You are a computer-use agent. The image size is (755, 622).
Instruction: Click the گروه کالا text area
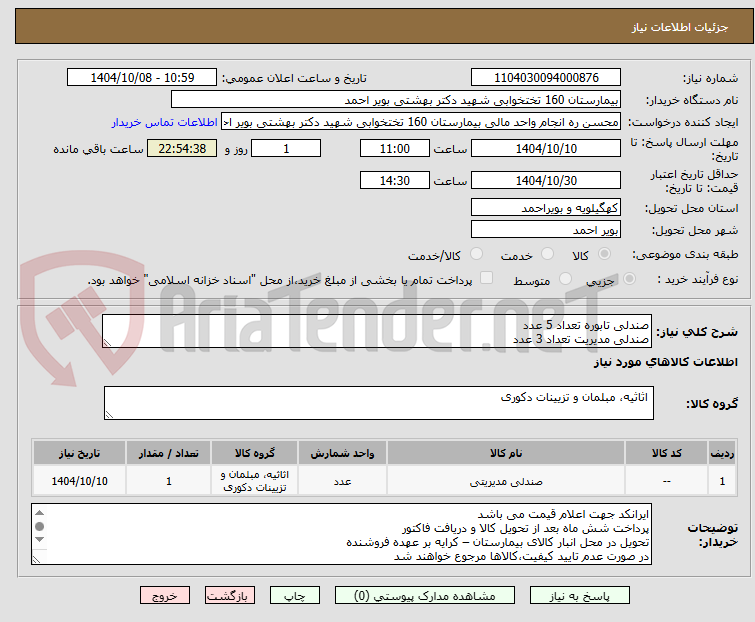[x=379, y=403]
